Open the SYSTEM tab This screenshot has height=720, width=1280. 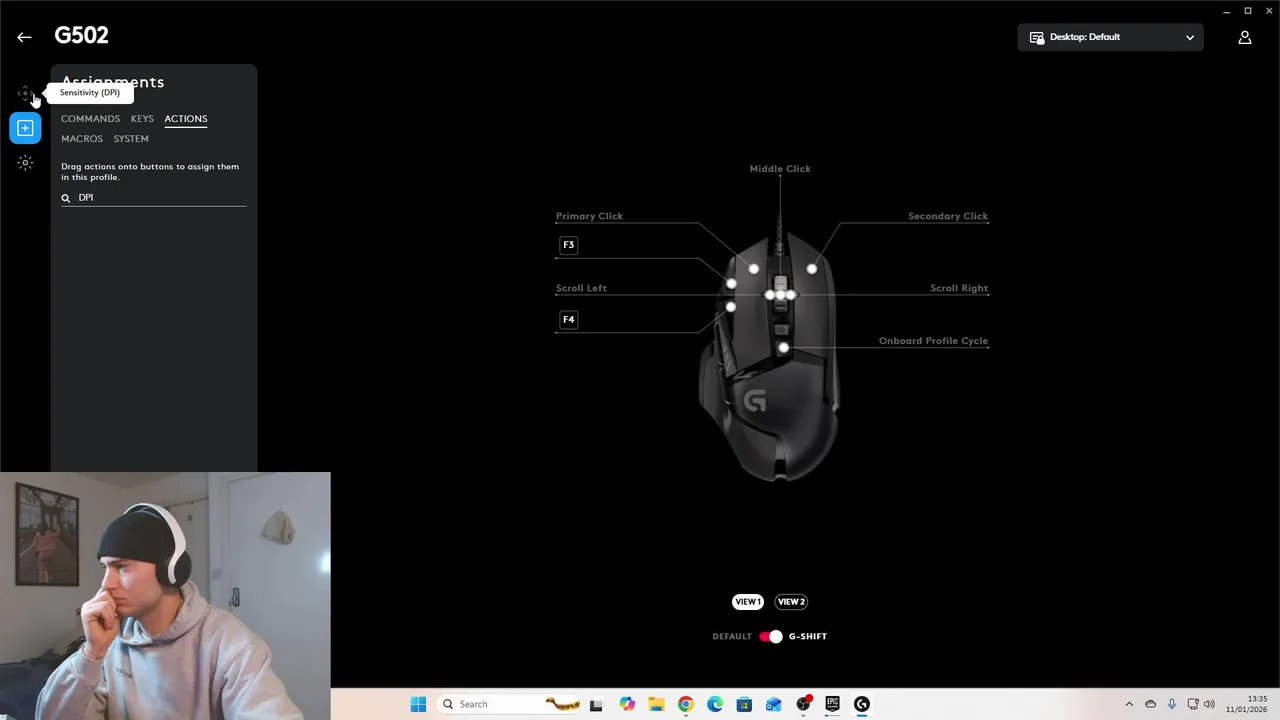pyautogui.click(x=131, y=139)
